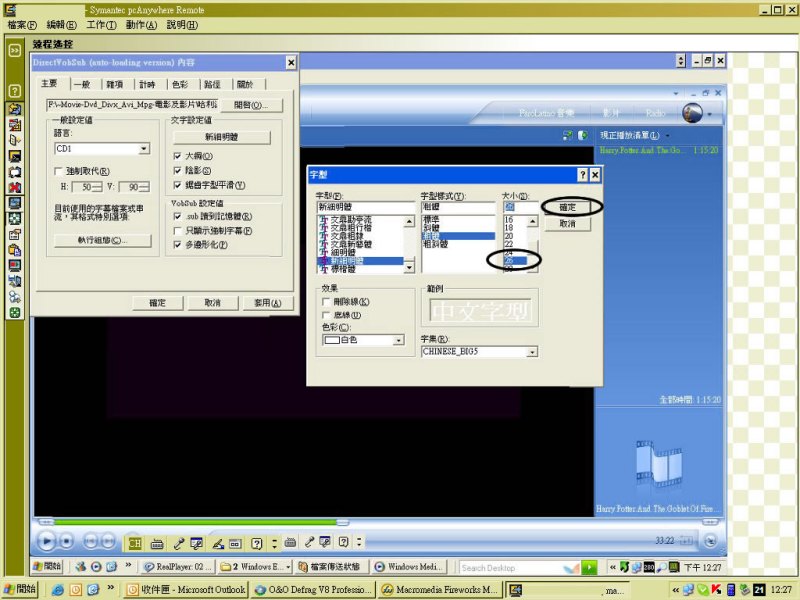Click the Macromedia Fireworks taskbar button

click(x=441, y=590)
